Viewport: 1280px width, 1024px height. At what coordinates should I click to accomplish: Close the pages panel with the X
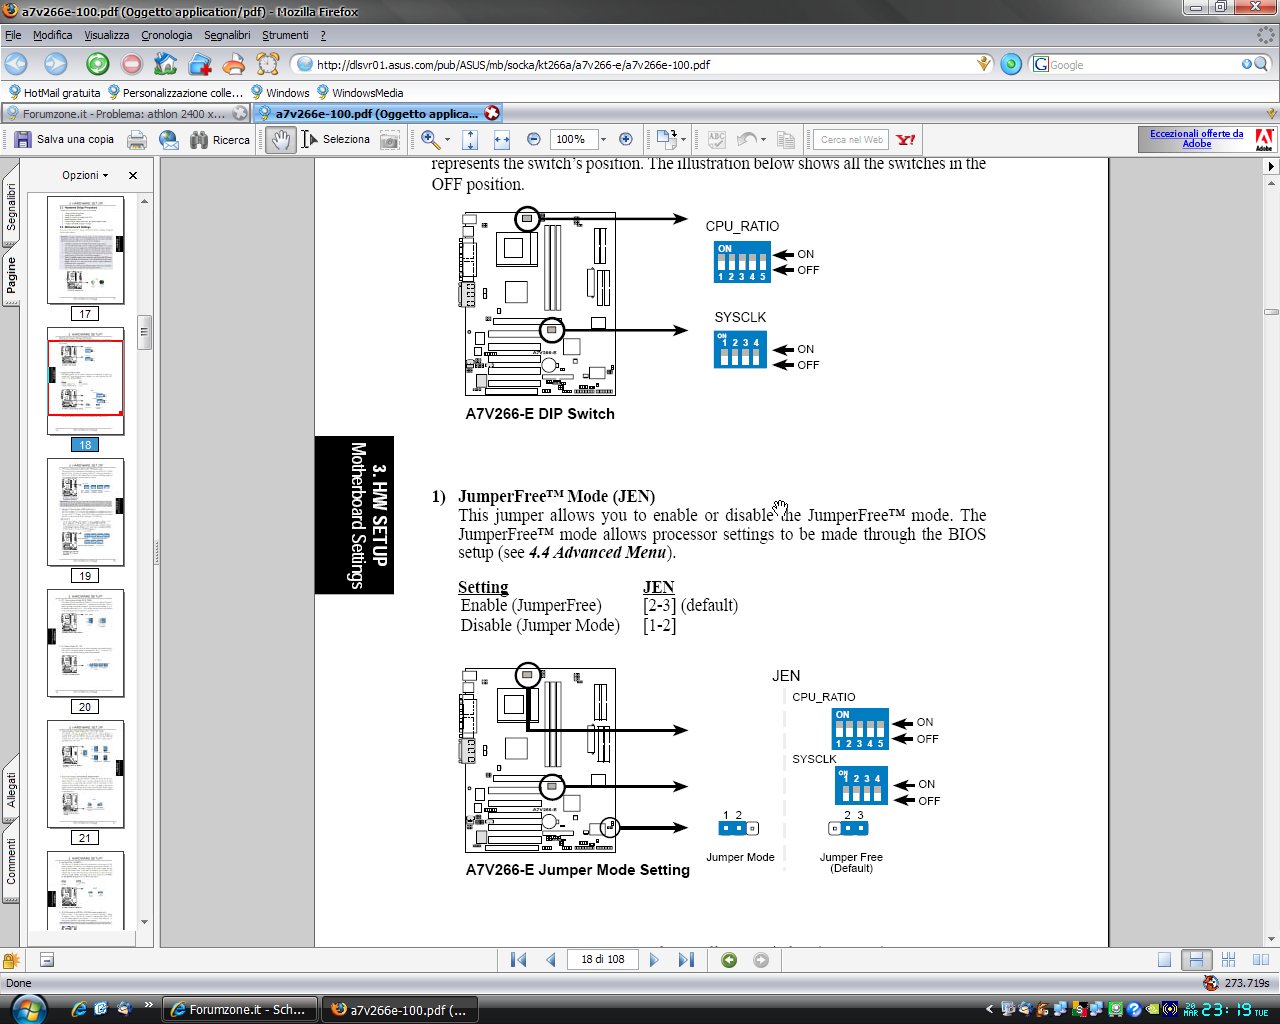[x=133, y=175]
